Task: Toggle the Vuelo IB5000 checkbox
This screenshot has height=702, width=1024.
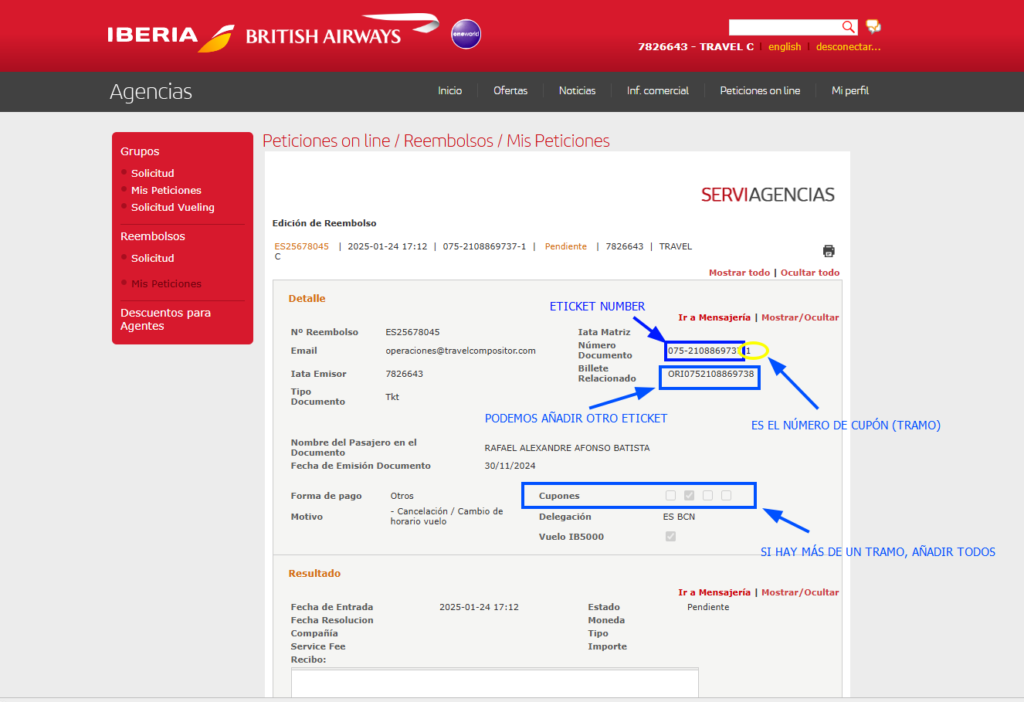Action: point(671,537)
